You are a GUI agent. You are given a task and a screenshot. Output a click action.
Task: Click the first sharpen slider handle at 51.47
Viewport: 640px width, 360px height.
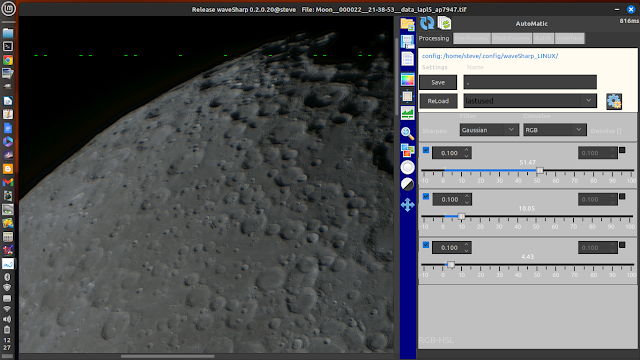[540, 170]
